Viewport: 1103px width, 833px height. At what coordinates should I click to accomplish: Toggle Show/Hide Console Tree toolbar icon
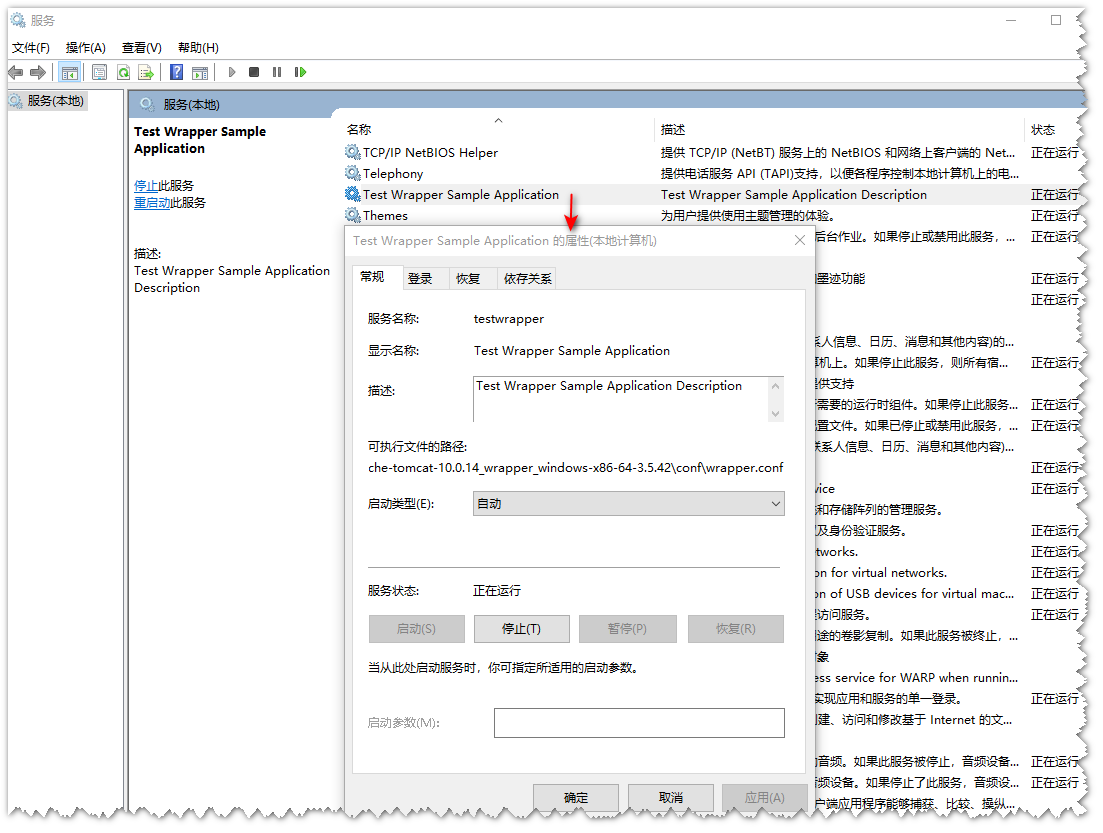click(x=69, y=72)
